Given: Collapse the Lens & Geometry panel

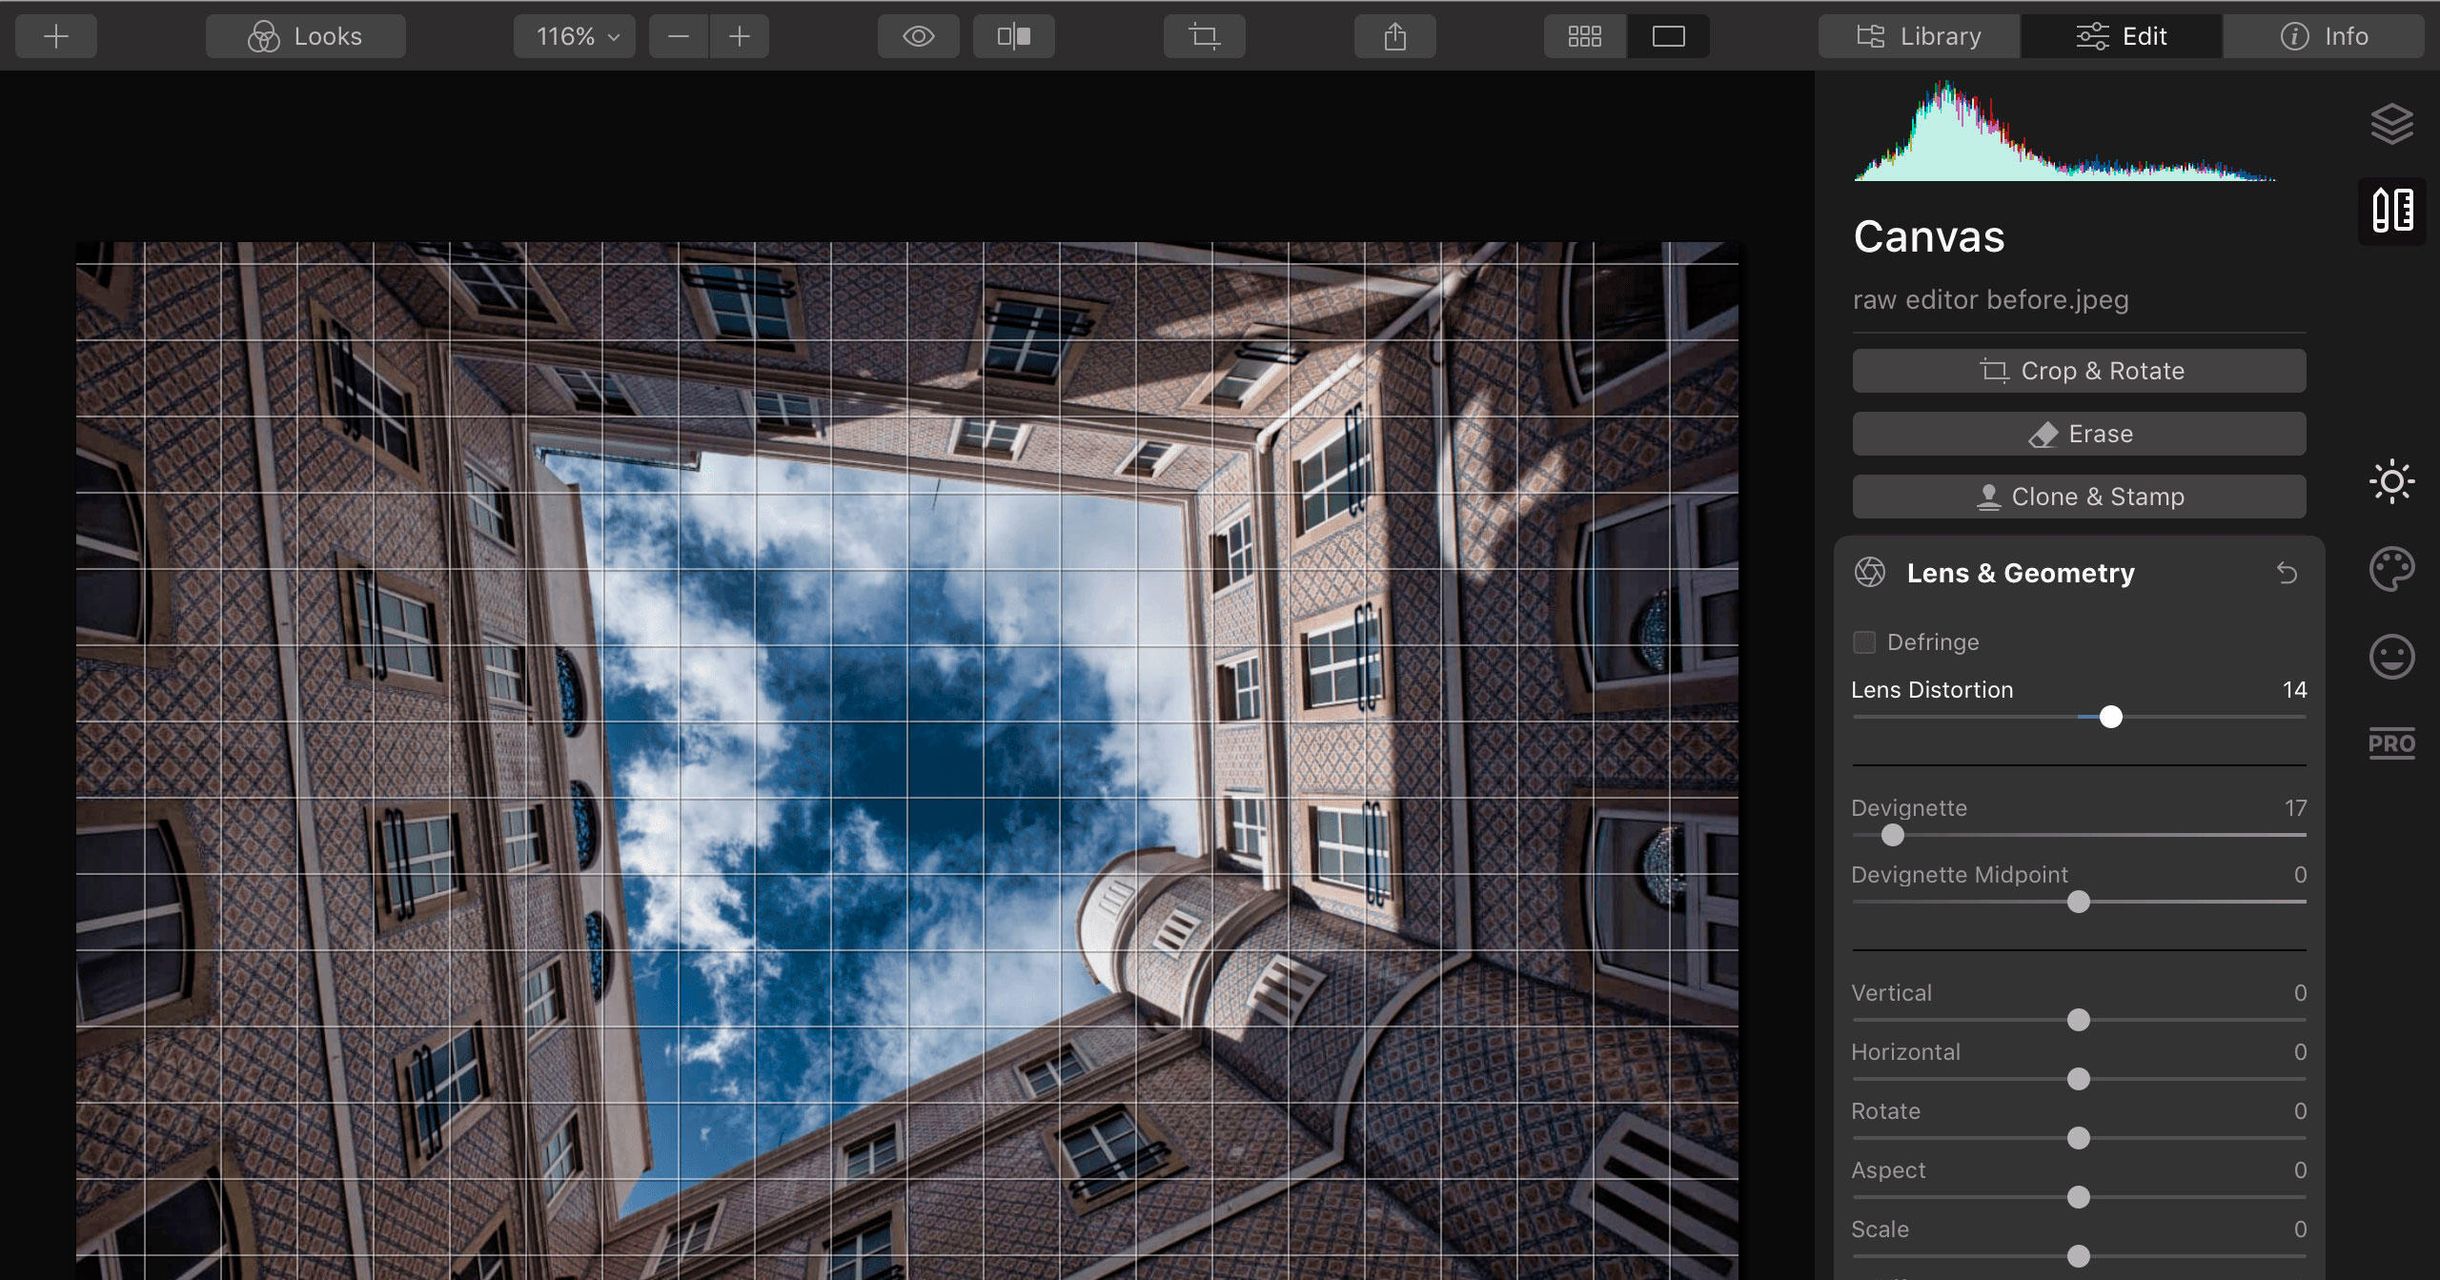Looking at the screenshot, I should click(x=2019, y=572).
